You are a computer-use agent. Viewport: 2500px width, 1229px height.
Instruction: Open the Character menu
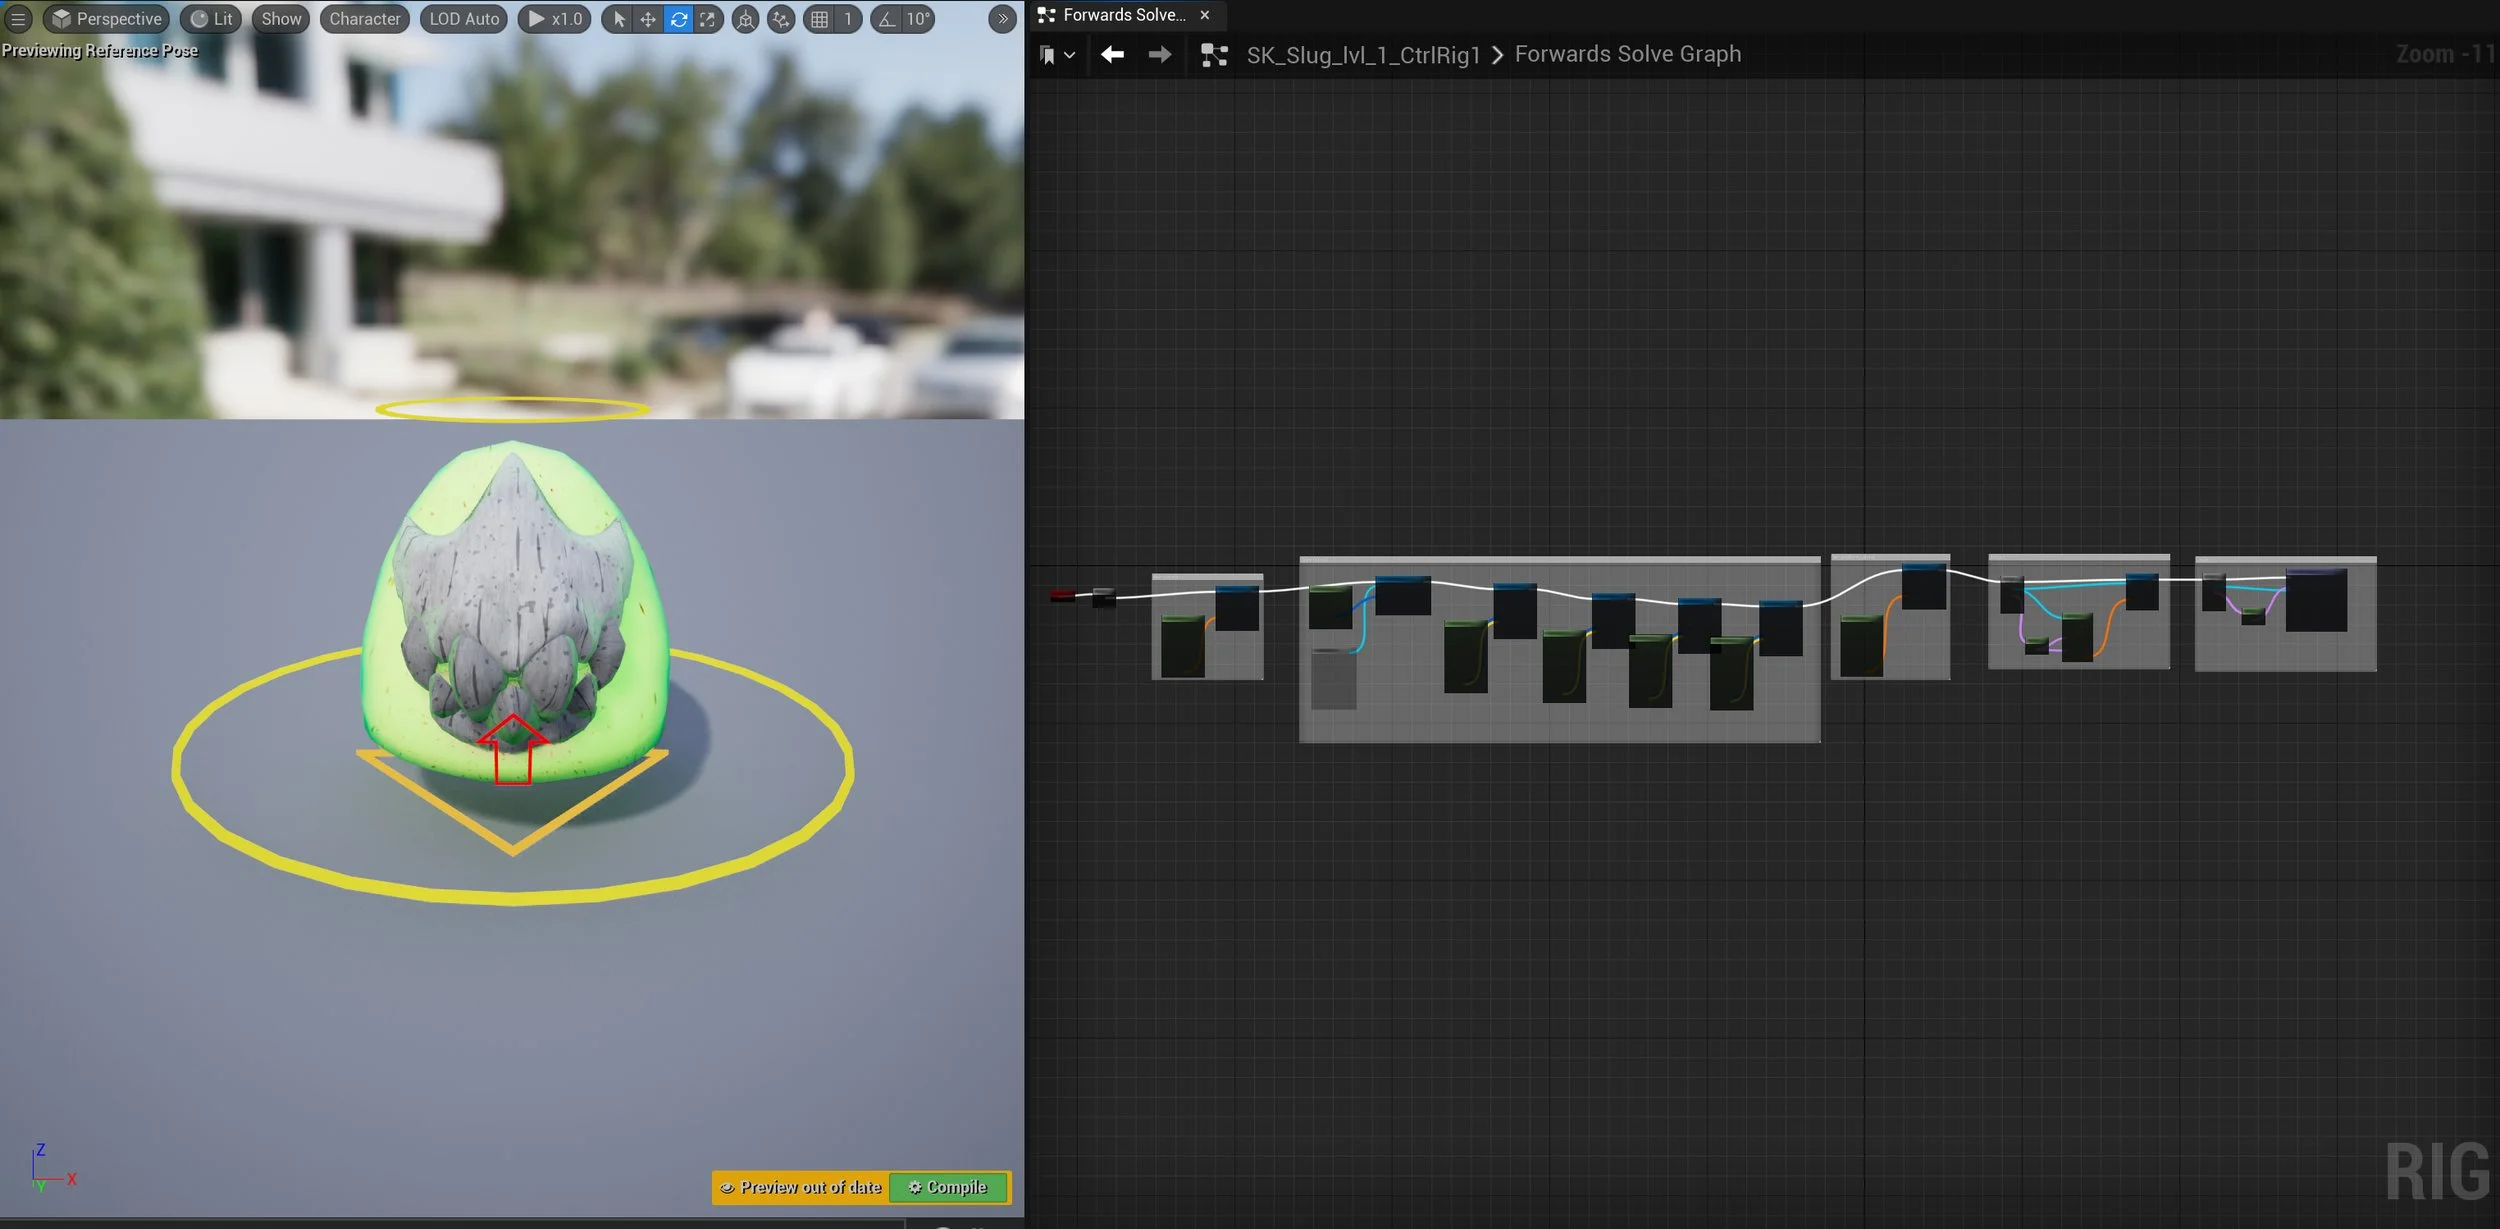coord(364,19)
